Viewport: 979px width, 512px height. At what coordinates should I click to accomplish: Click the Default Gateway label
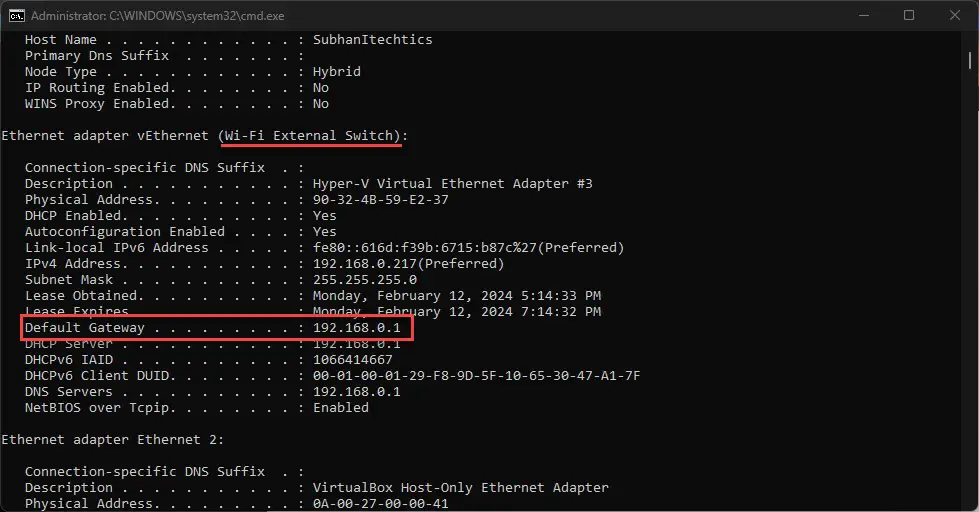click(x=84, y=328)
